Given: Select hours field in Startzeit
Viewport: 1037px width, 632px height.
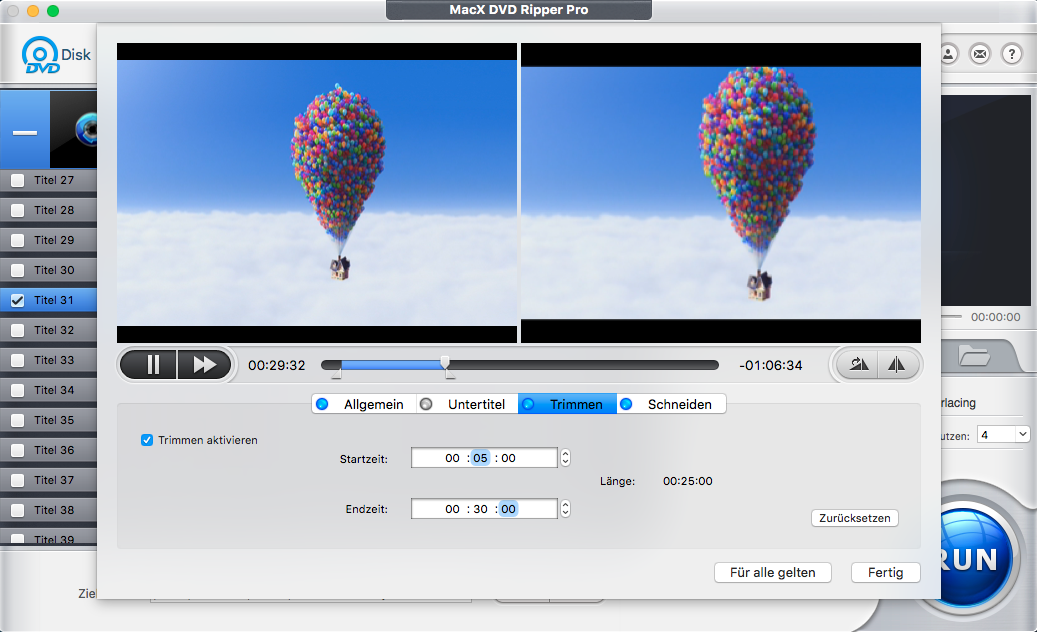Looking at the screenshot, I should click(452, 457).
